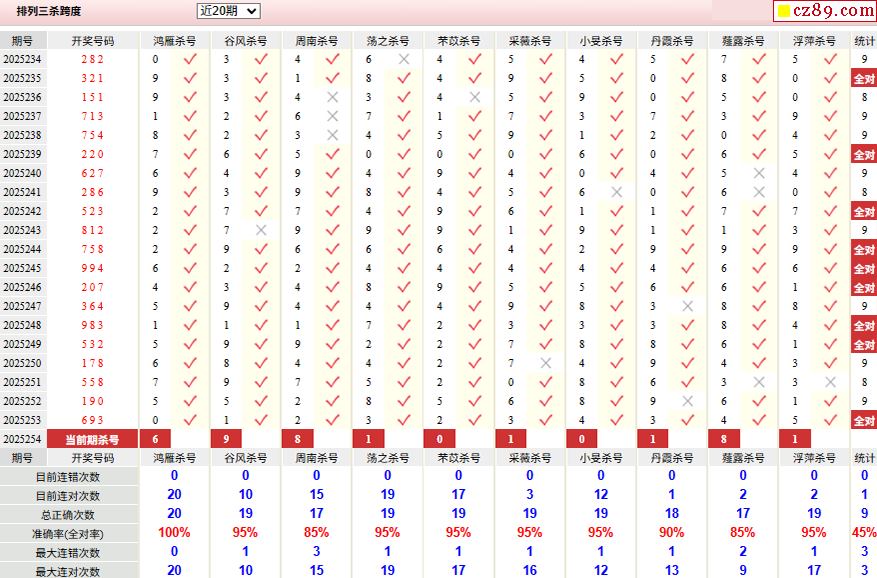This screenshot has height=578, width=877.
Task: Click current kill number 9 under 谷风杀号
Action: (x=227, y=439)
